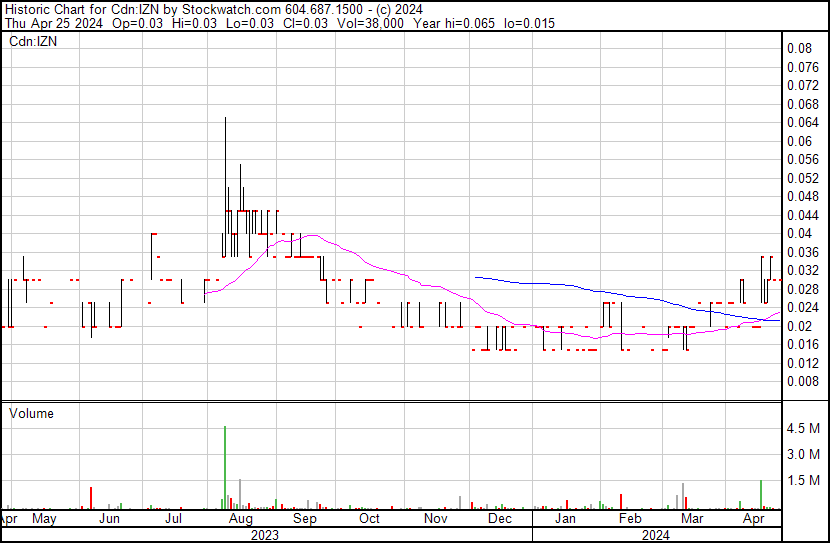830x543 pixels.
Task: Click the 0.008 price axis label
Action: (x=802, y=381)
